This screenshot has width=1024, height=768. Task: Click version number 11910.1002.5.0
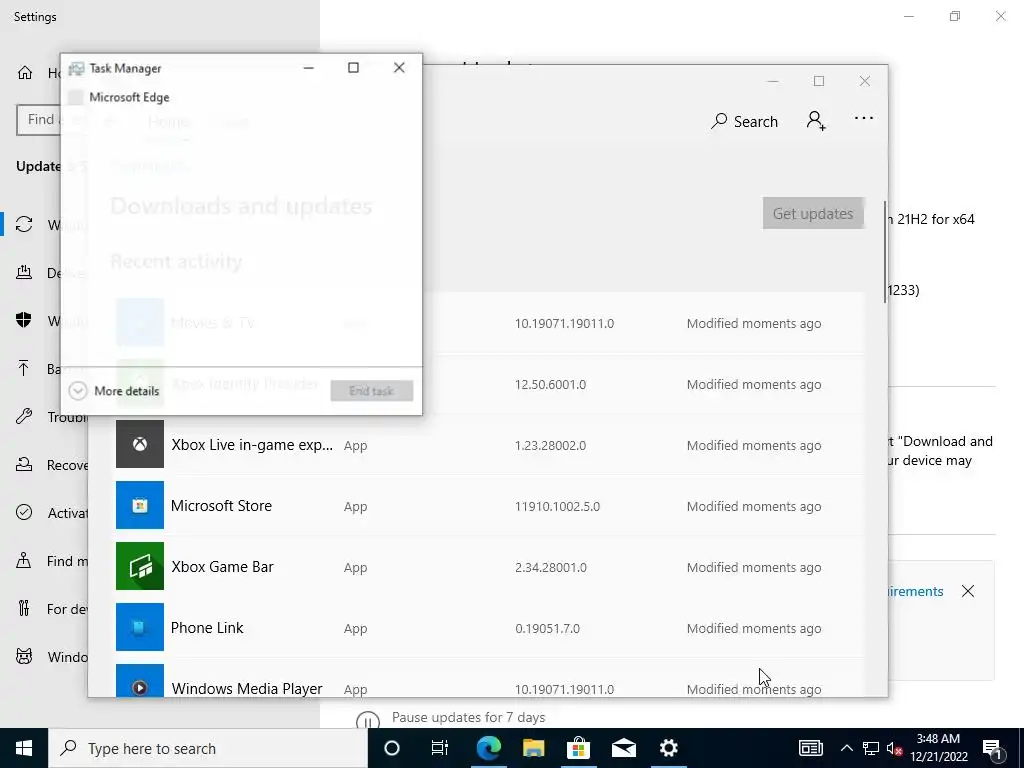(557, 506)
